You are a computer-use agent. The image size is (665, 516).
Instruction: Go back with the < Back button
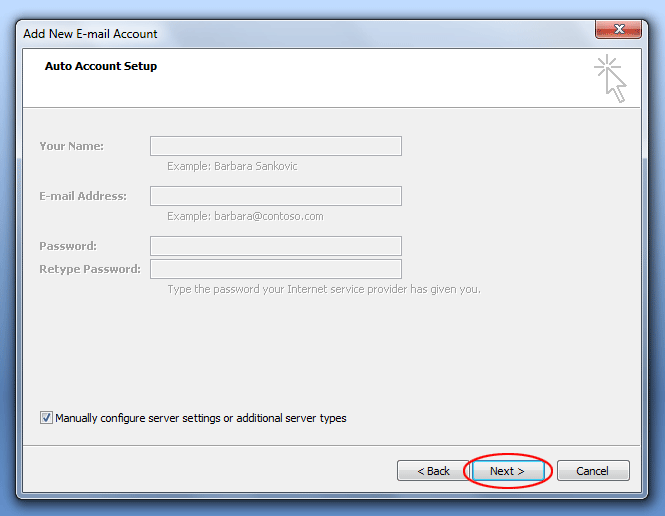point(433,471)
